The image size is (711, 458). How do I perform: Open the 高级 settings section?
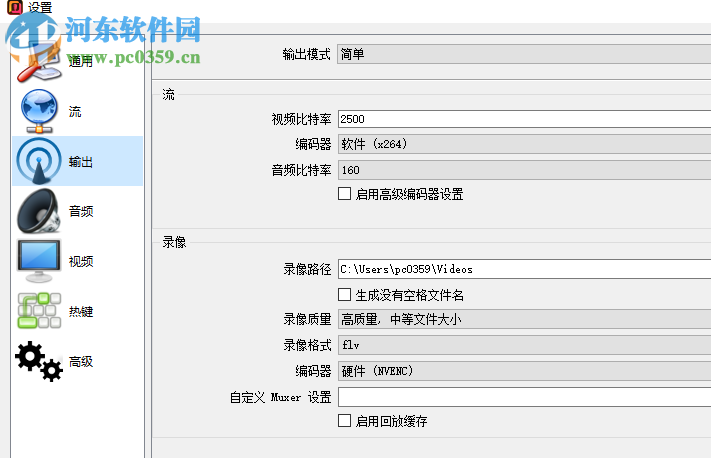pyautogui.click(x=78, y=361)
